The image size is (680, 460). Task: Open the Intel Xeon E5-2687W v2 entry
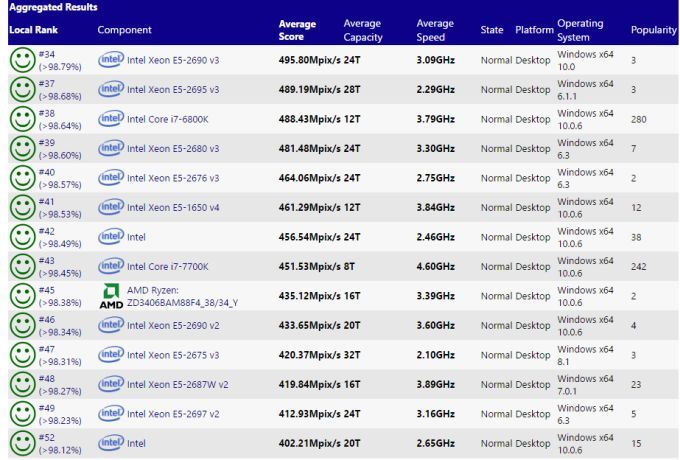(x=177, y=385)
